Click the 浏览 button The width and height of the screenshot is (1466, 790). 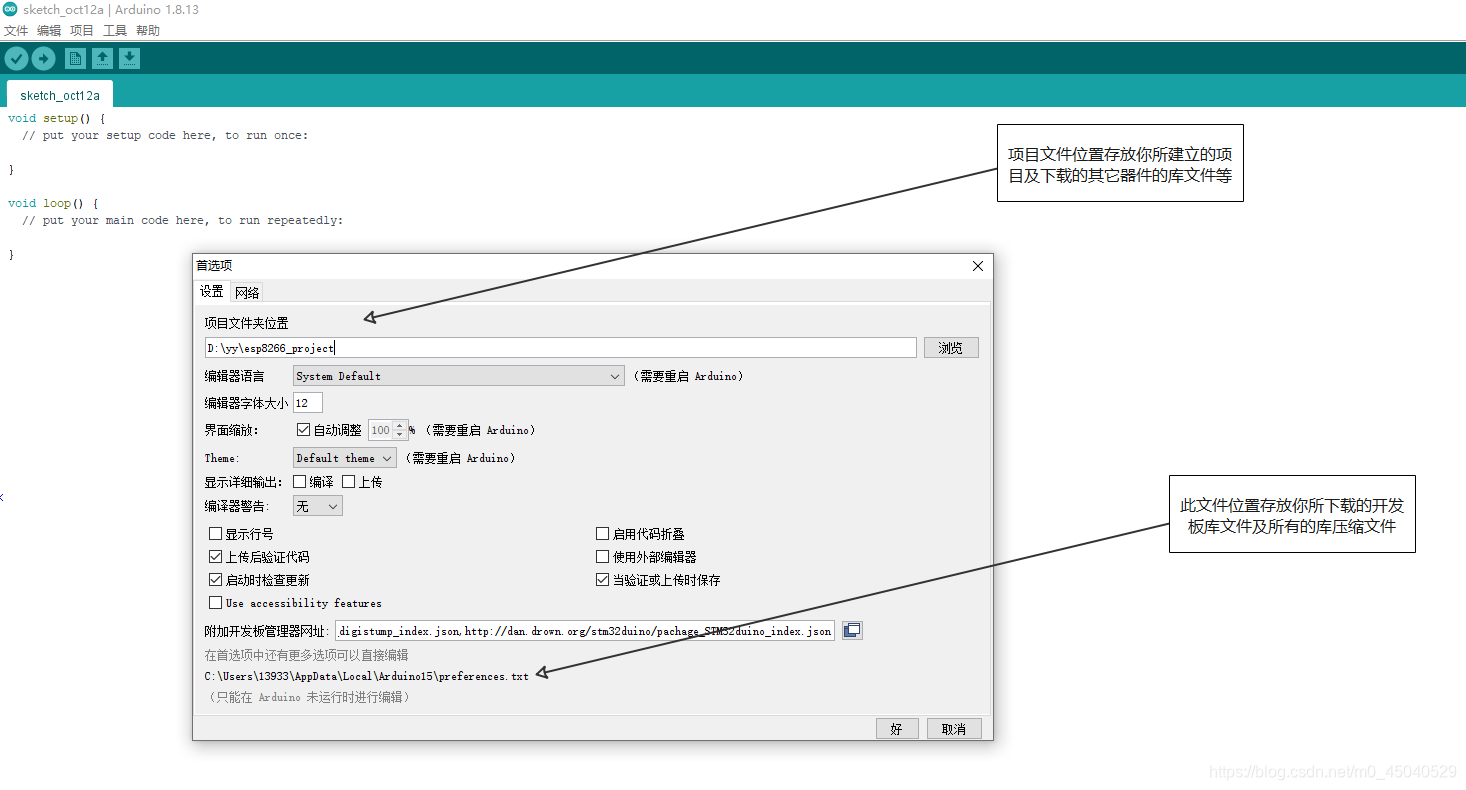tap(951, 348)
